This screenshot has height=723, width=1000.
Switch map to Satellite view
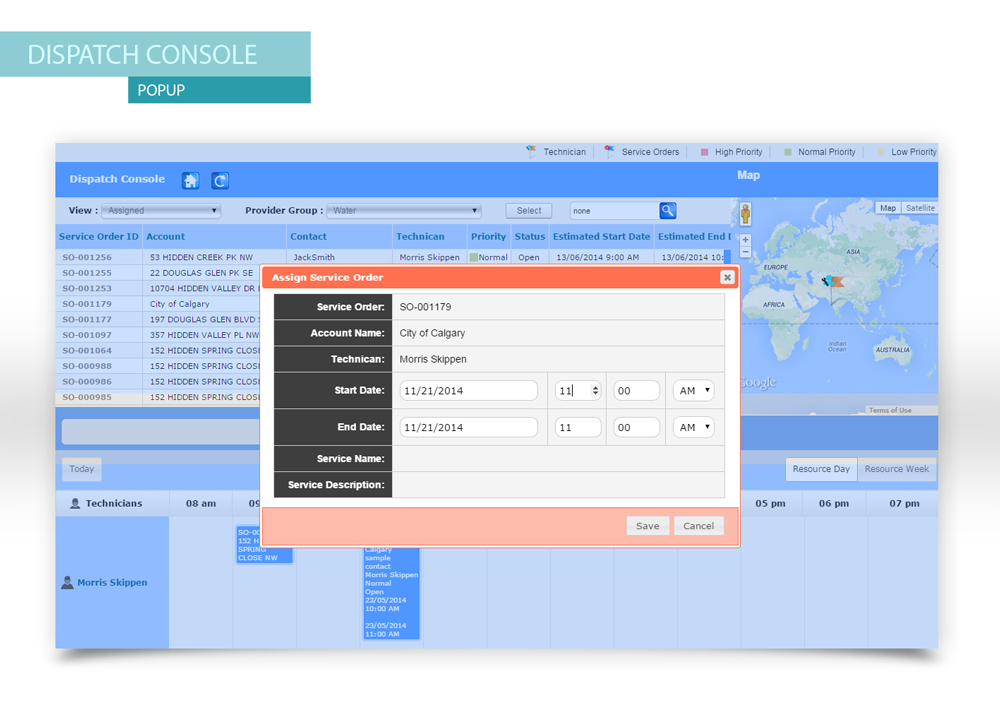tap(920, 208)
